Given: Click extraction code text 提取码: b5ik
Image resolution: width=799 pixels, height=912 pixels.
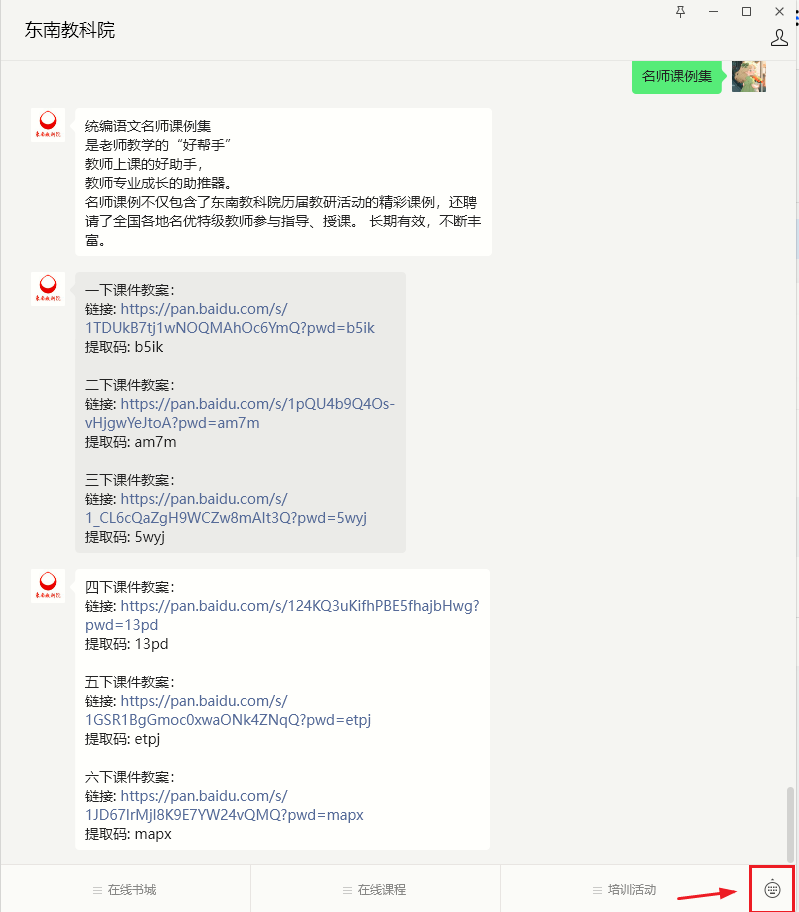Looking at the screenshot, I should coord(124,347).
